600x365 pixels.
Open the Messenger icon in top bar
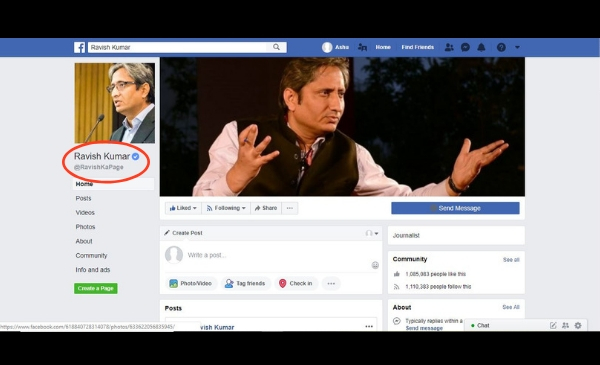coord(465,47)
